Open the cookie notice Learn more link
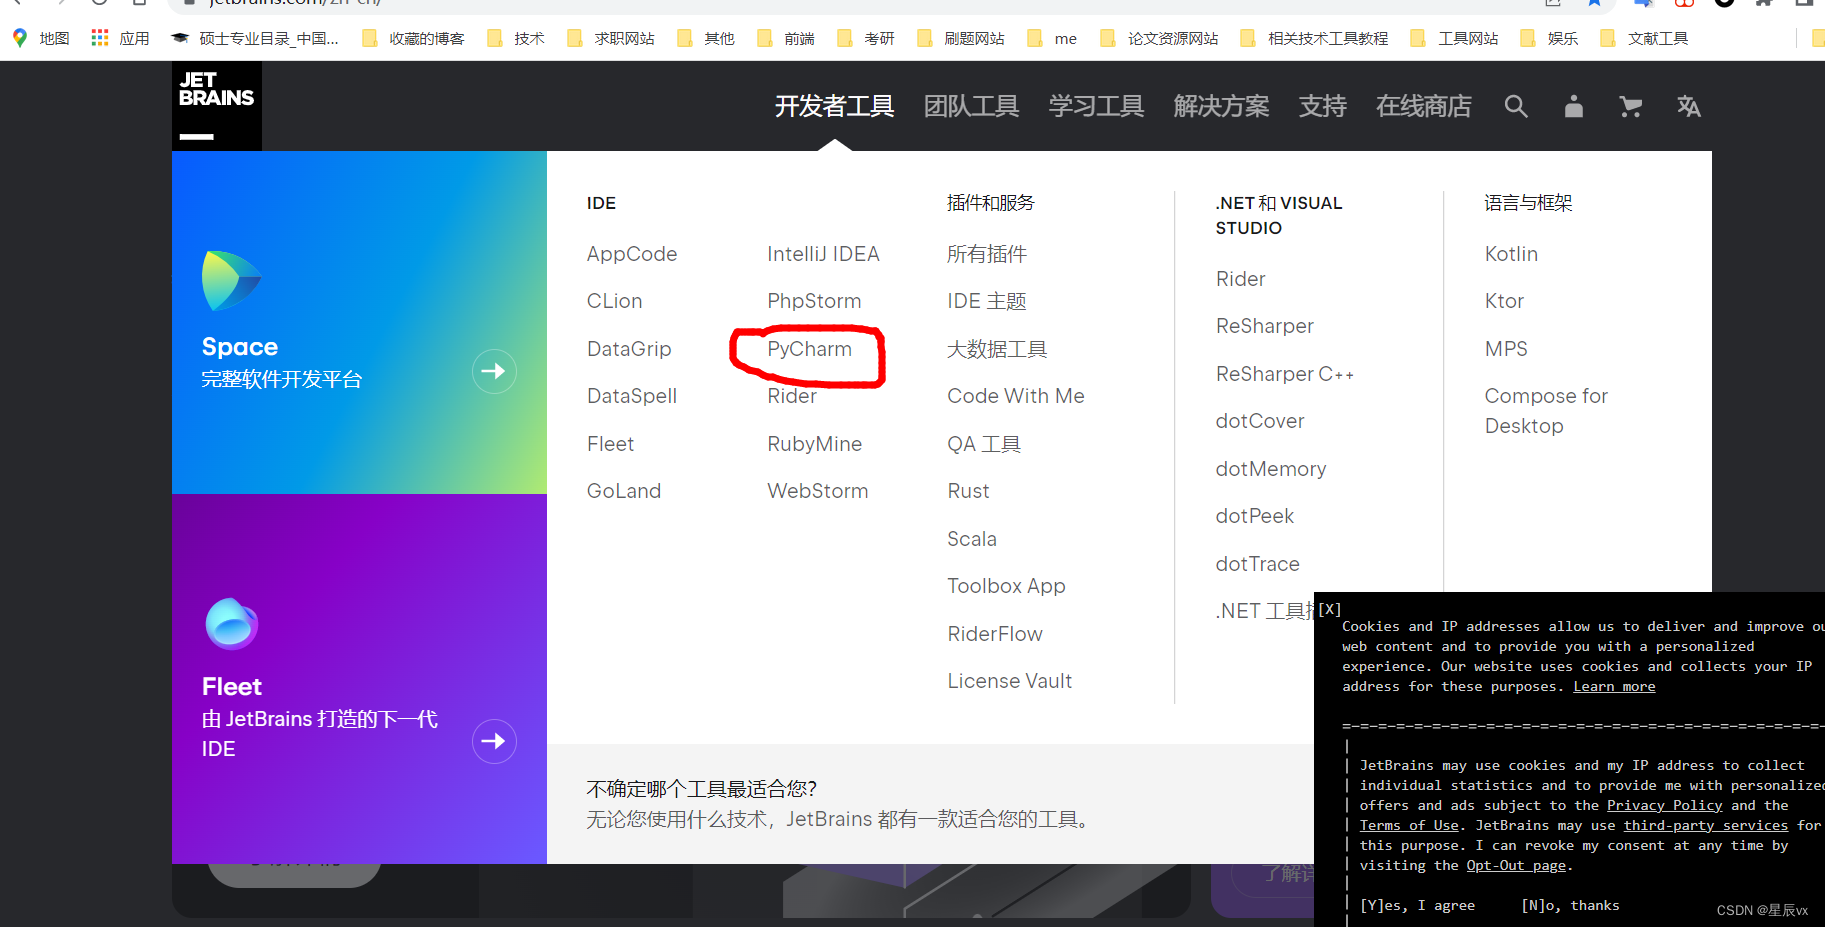This screenshot has width=1825, height=927. (1613, 686)
